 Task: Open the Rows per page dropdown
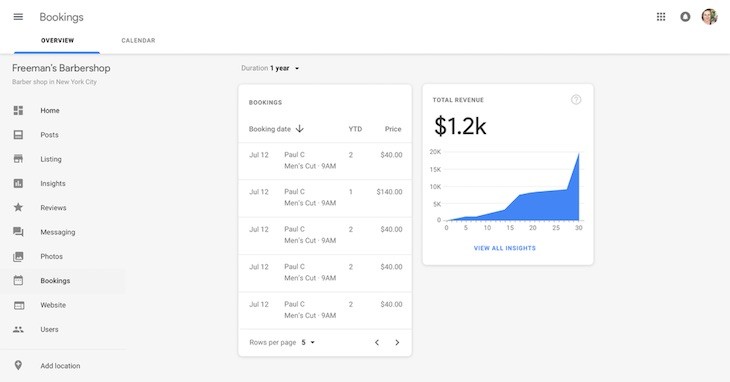coord(308,342)
